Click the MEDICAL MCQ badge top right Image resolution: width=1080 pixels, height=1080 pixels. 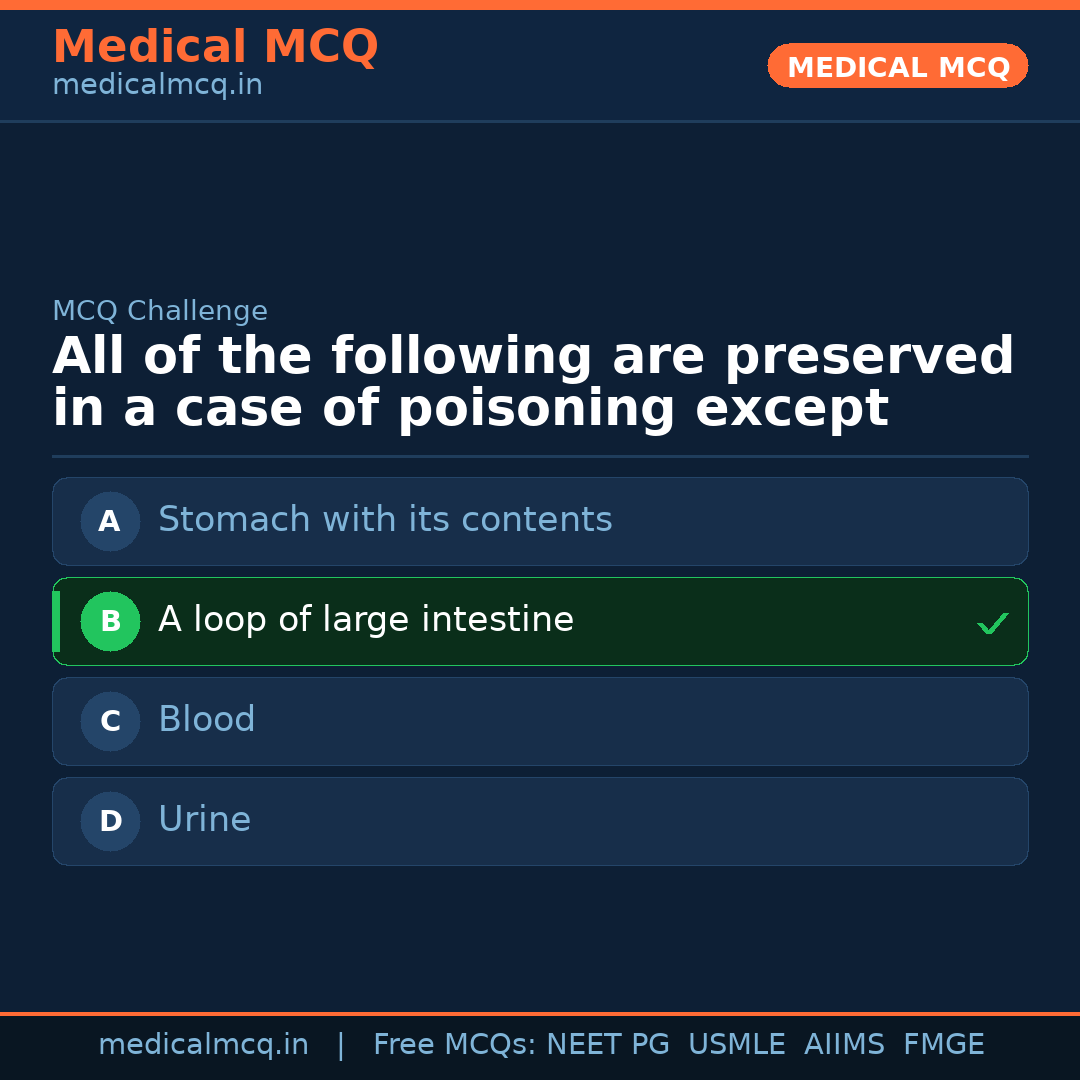[x=897, y=66]
